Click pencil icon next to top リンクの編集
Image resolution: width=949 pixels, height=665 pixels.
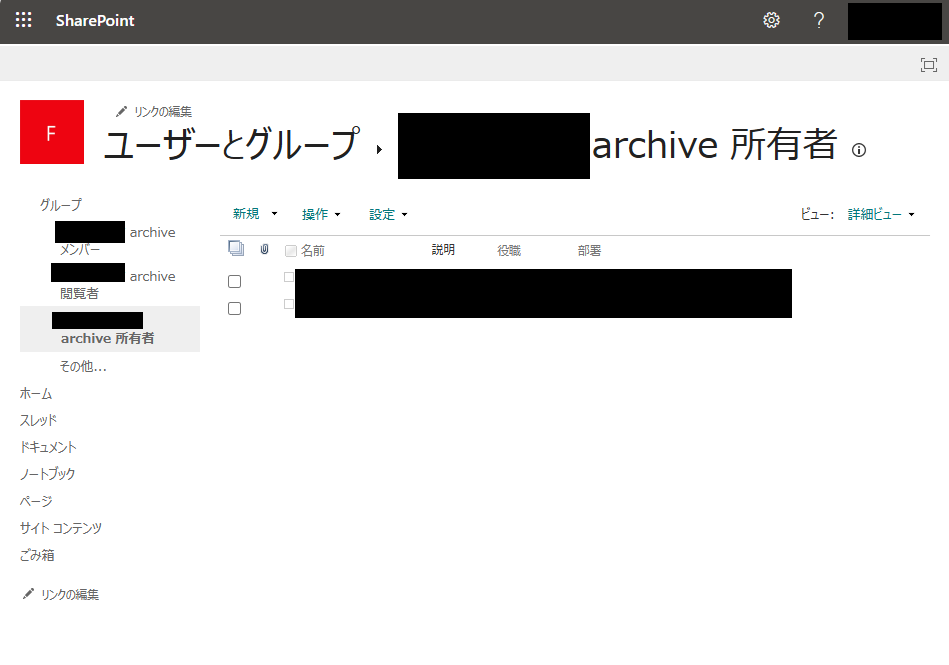[121, 111]
